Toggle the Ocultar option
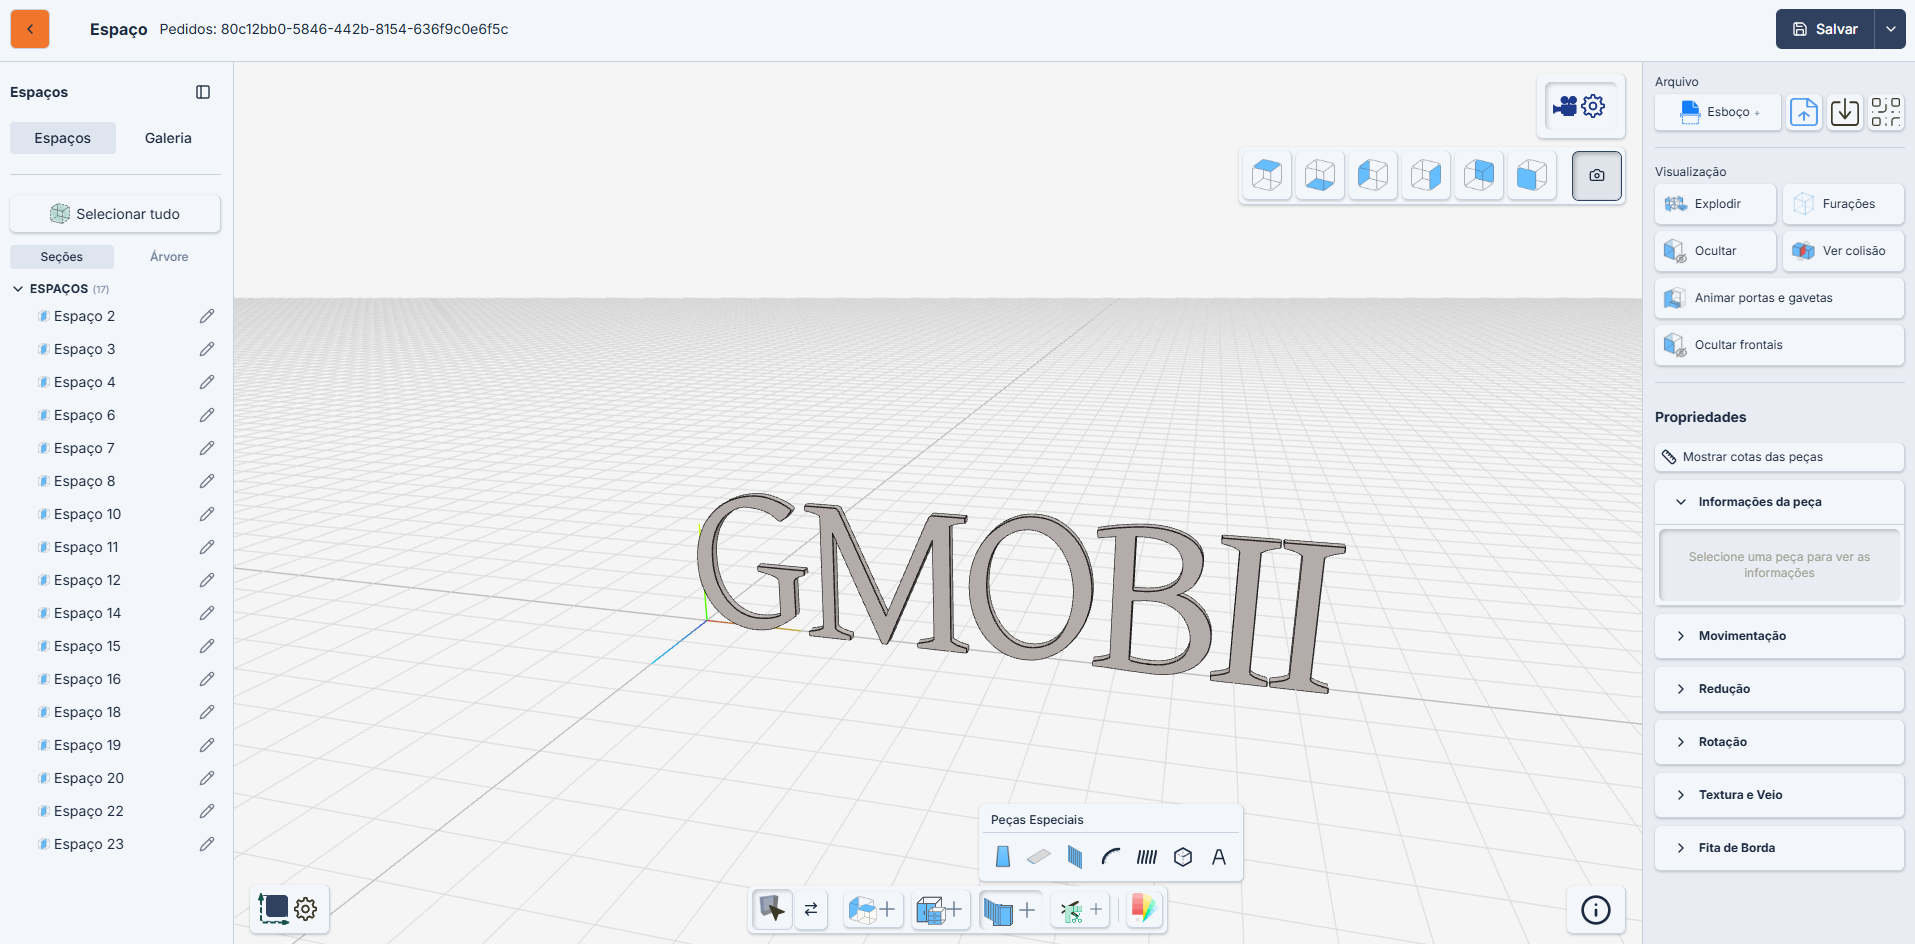The height and width of the screenshot is (944, 1915). pyautogui.click(x=1715, y=251)
